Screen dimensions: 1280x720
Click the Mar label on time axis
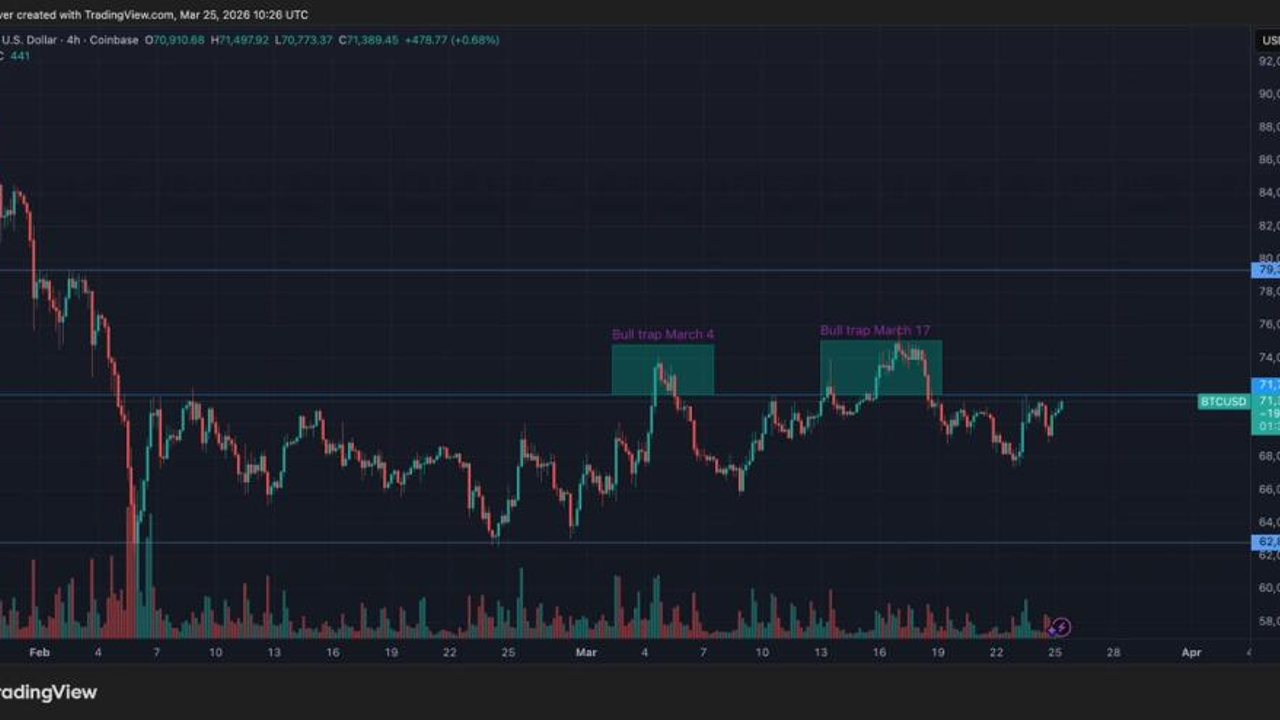pyautogui.click(x=586, y=652)
